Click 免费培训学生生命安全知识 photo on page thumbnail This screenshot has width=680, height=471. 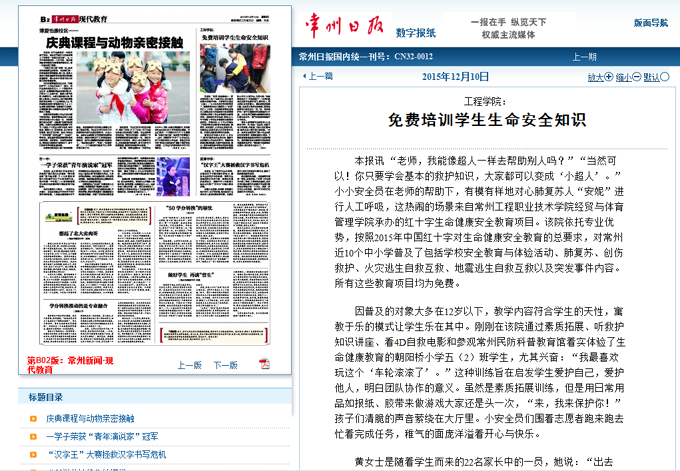[x=235, y=68]
